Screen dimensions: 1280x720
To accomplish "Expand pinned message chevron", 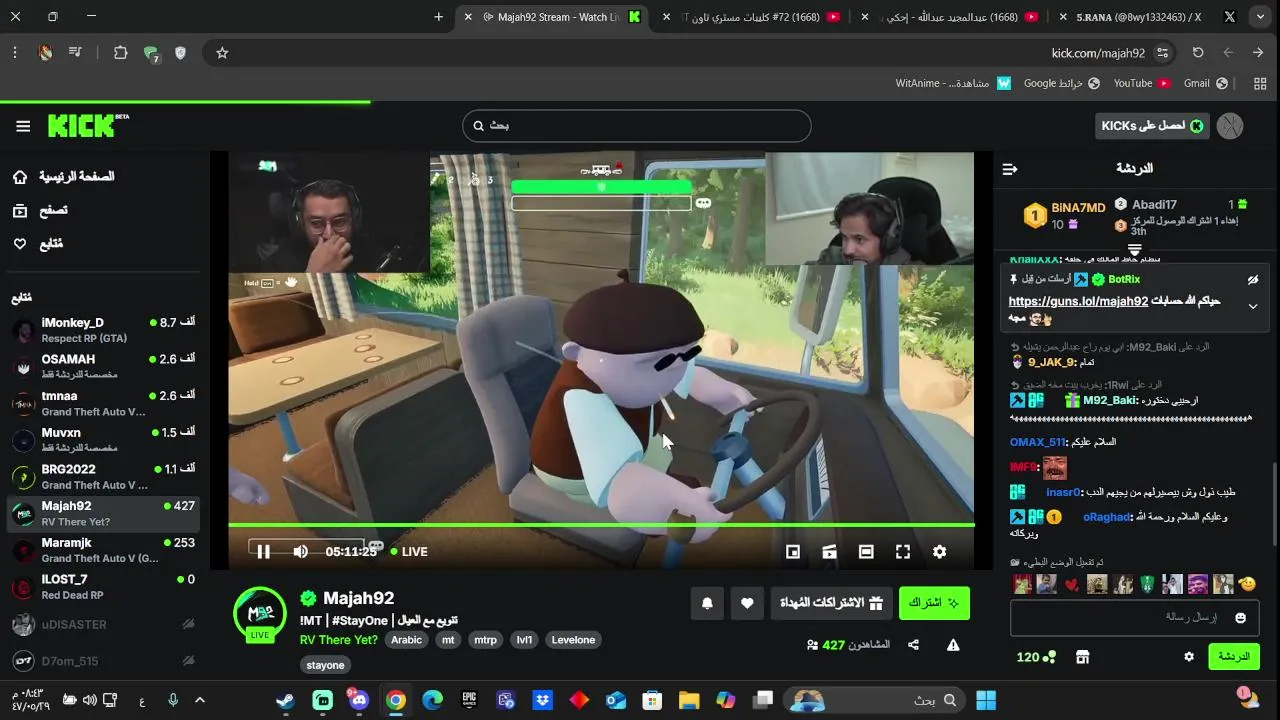I will point(1253,307).
